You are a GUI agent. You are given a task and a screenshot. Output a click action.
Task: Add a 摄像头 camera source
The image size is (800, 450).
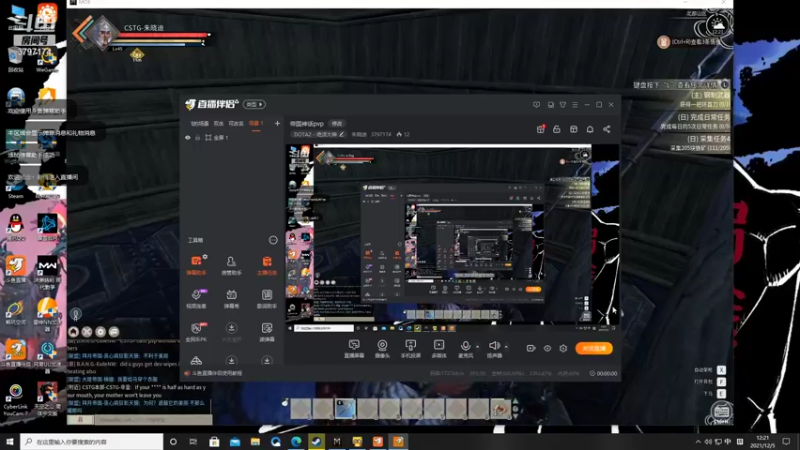(x=382, y=348)
